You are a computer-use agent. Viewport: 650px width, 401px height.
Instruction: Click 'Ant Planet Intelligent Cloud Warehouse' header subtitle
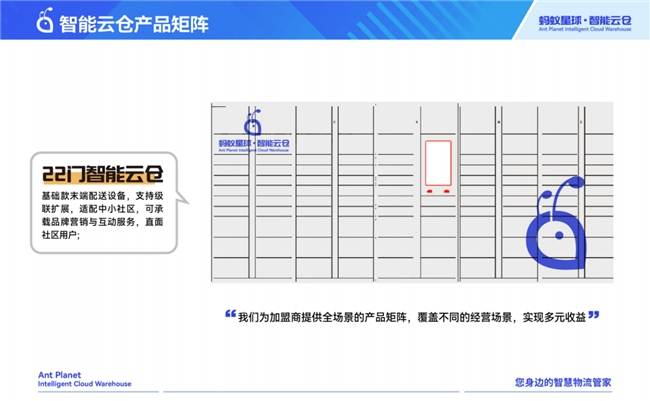pos(585,29)
